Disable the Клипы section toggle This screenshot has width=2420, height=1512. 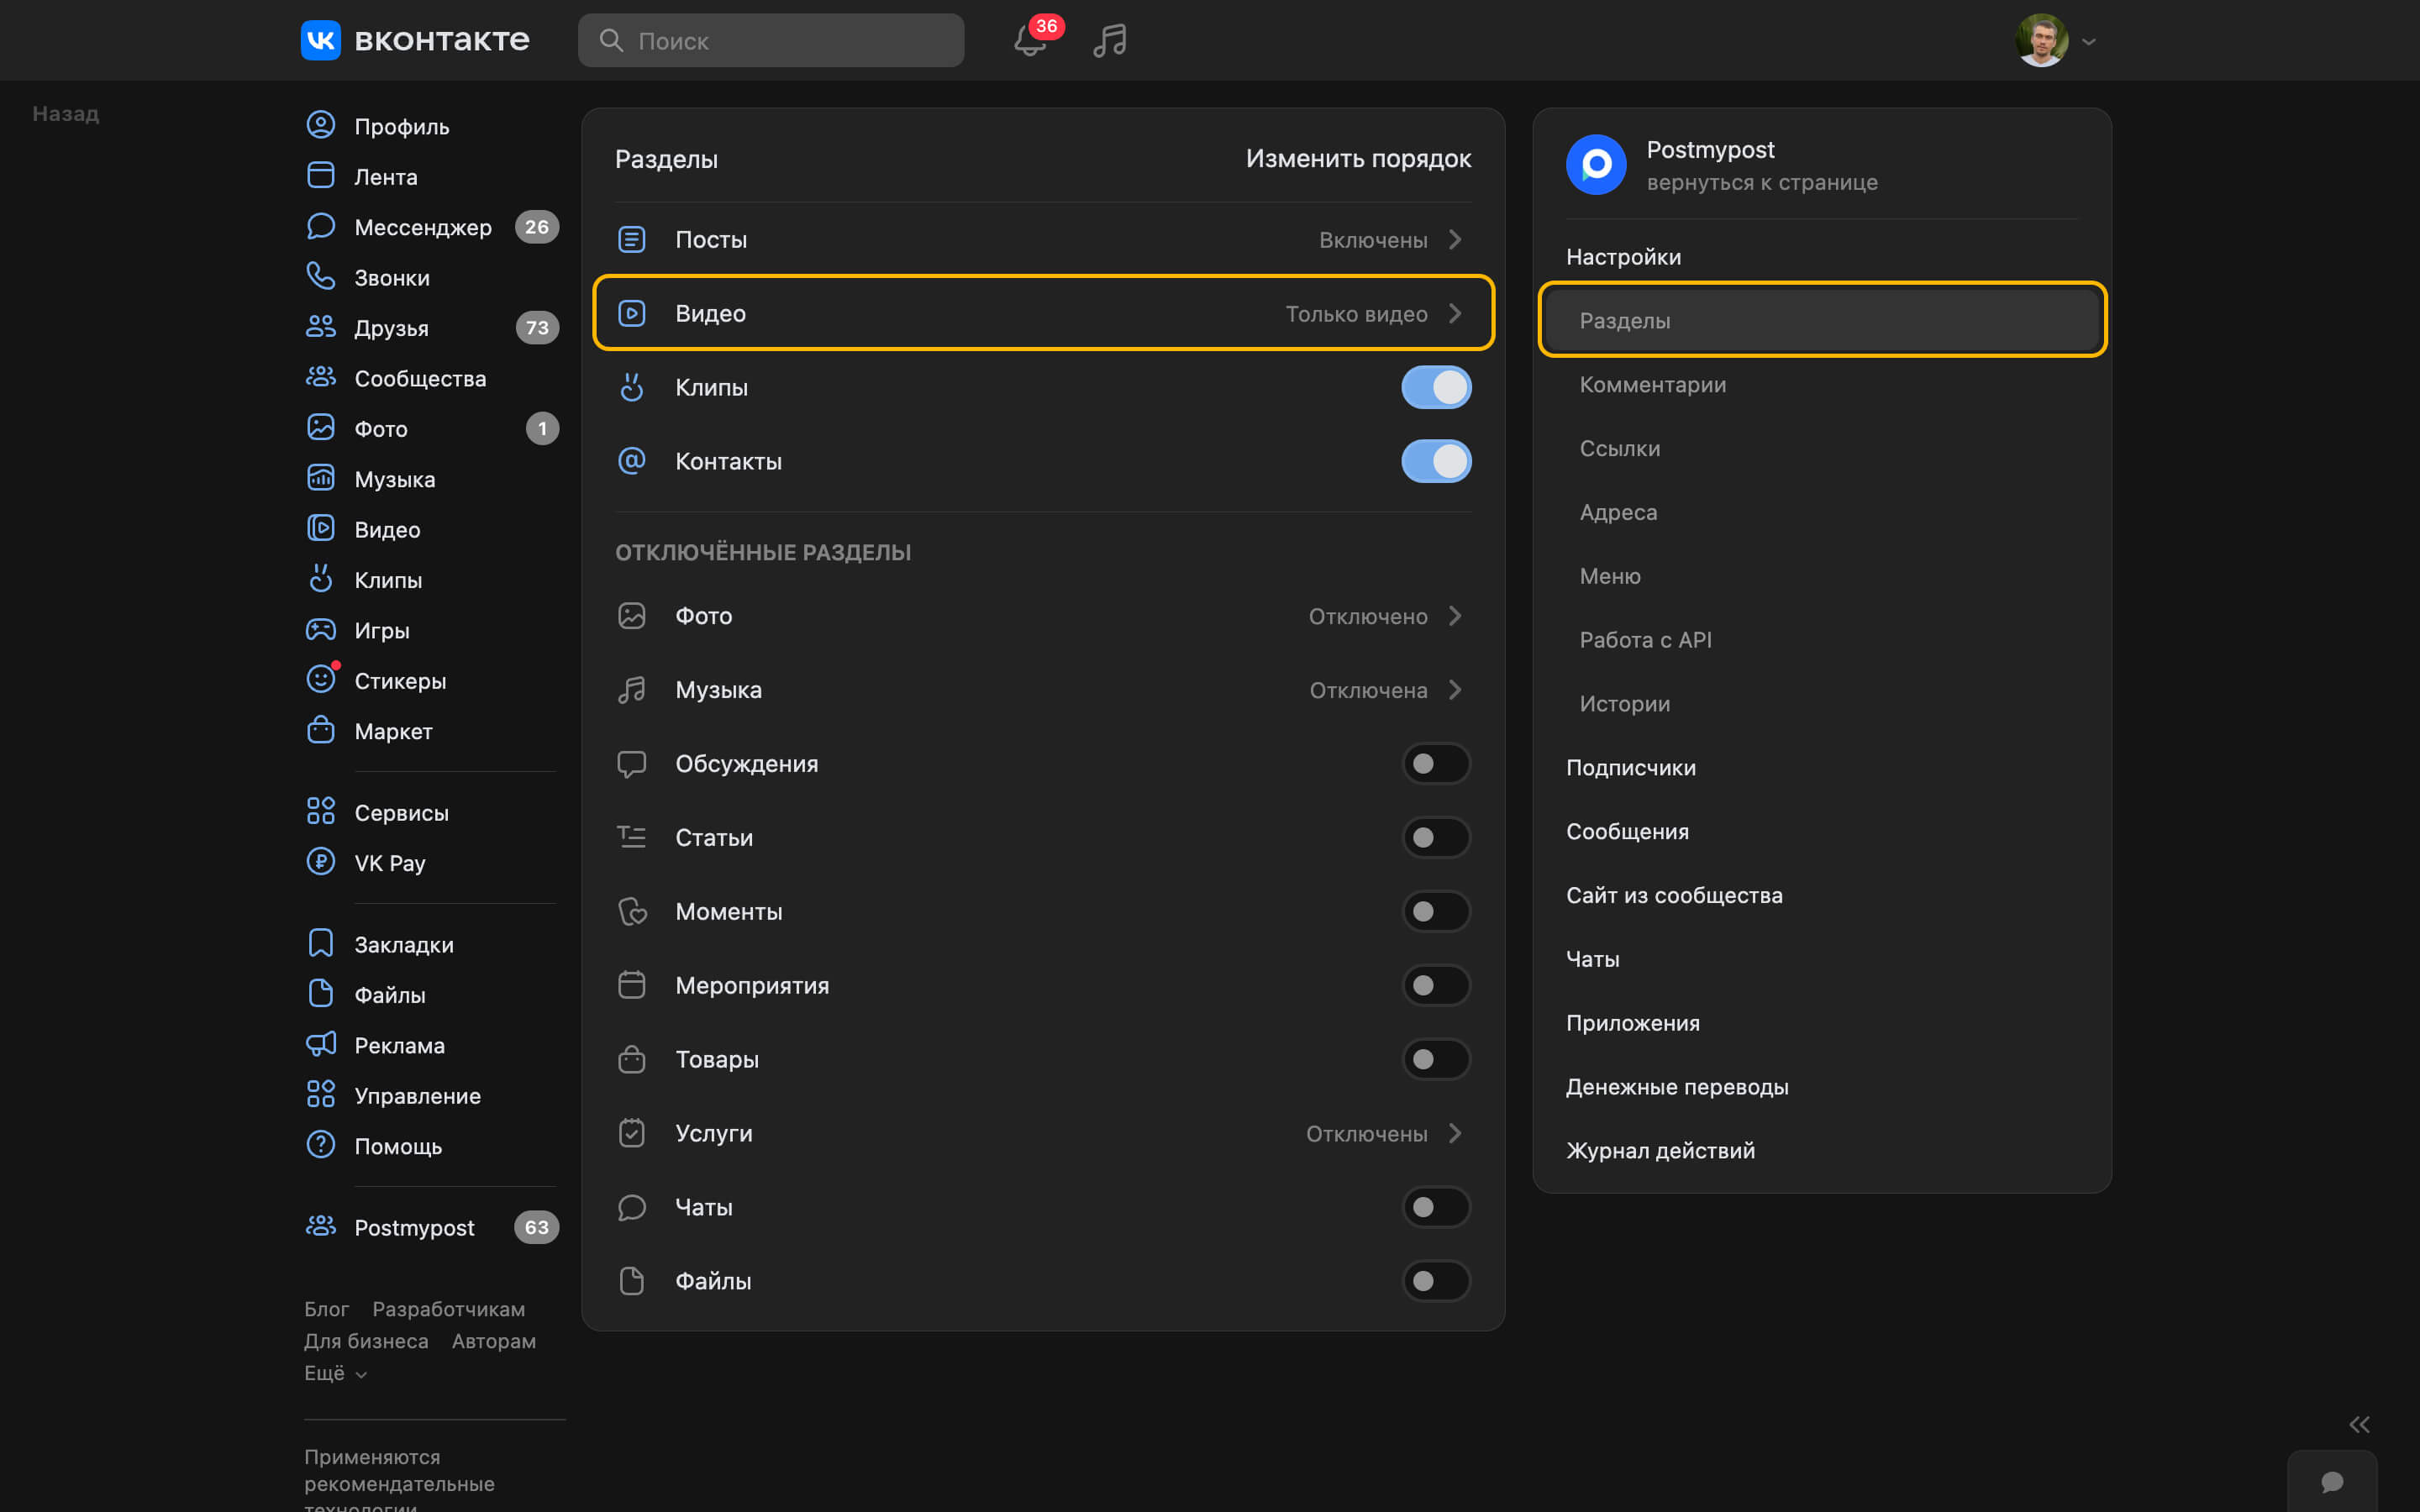(x=1436, y=388)
